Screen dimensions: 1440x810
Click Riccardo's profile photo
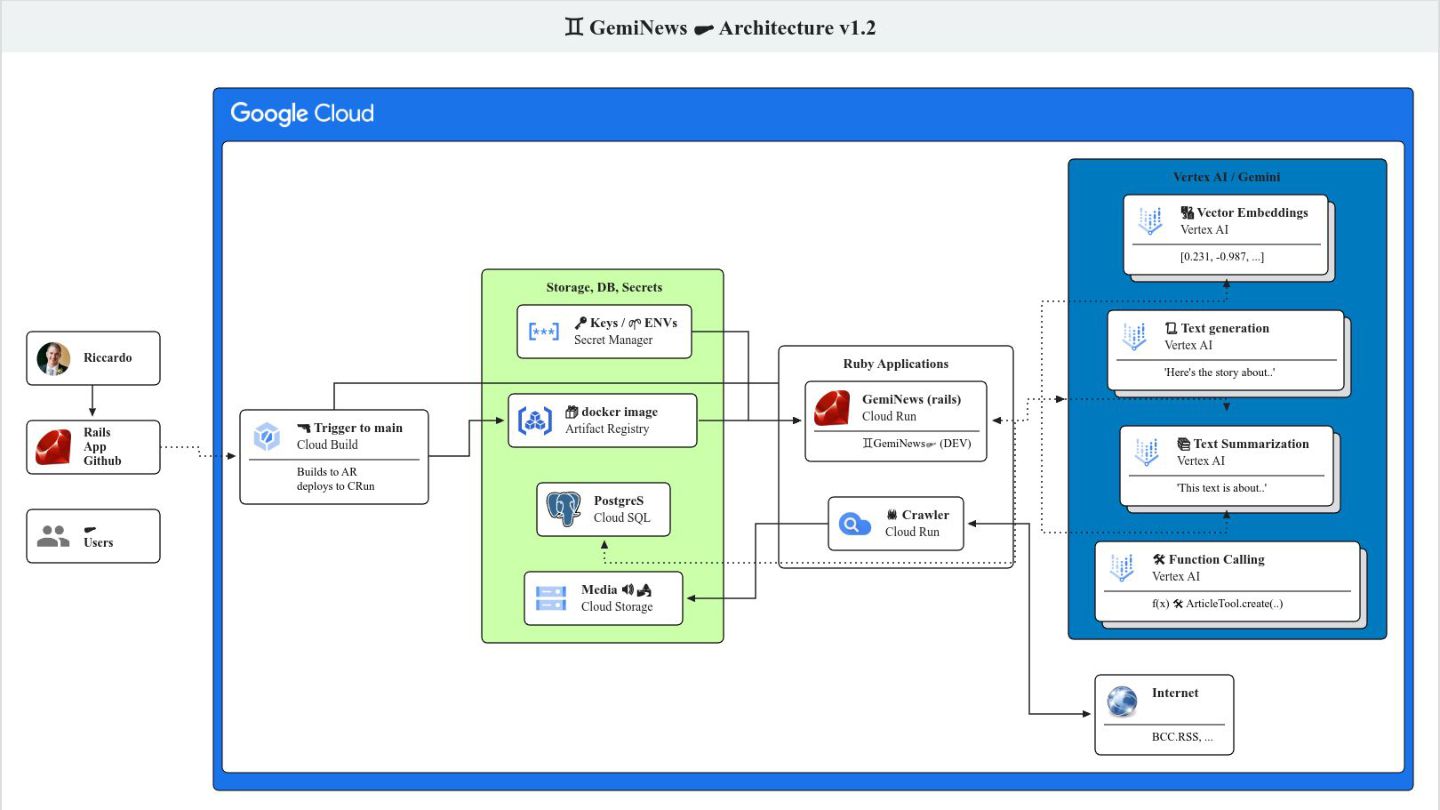coord(53,358)
